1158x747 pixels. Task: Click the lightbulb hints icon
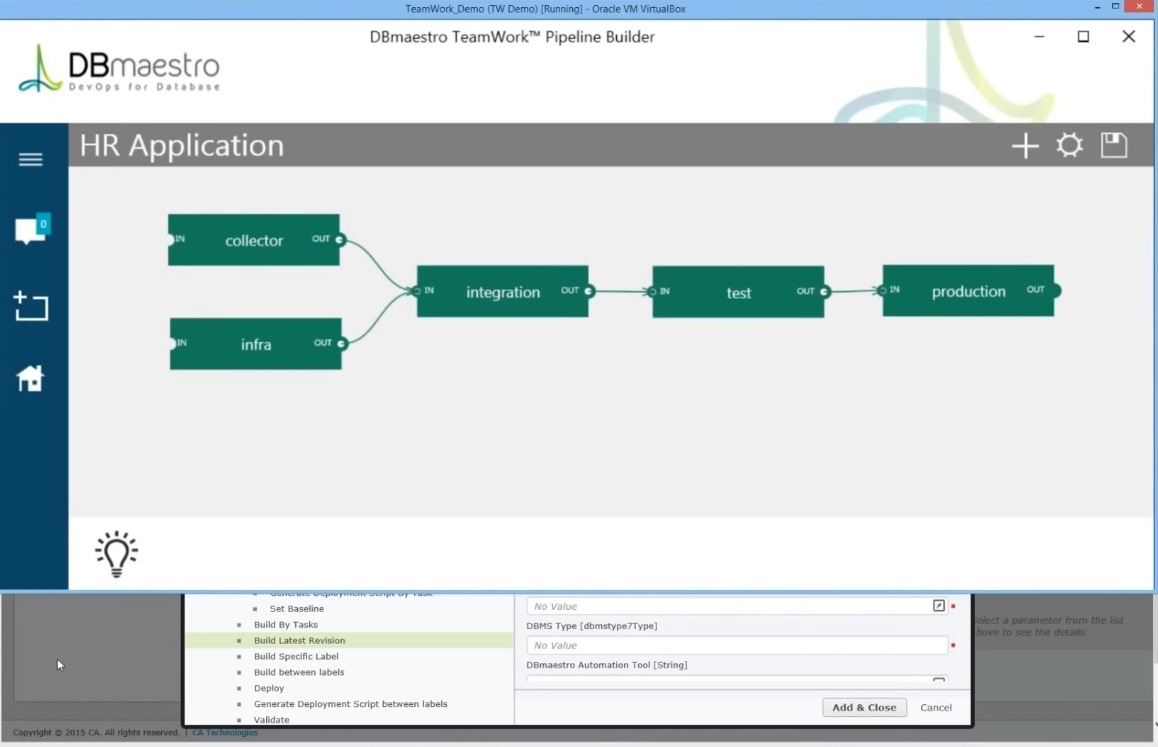coord(116,553)
